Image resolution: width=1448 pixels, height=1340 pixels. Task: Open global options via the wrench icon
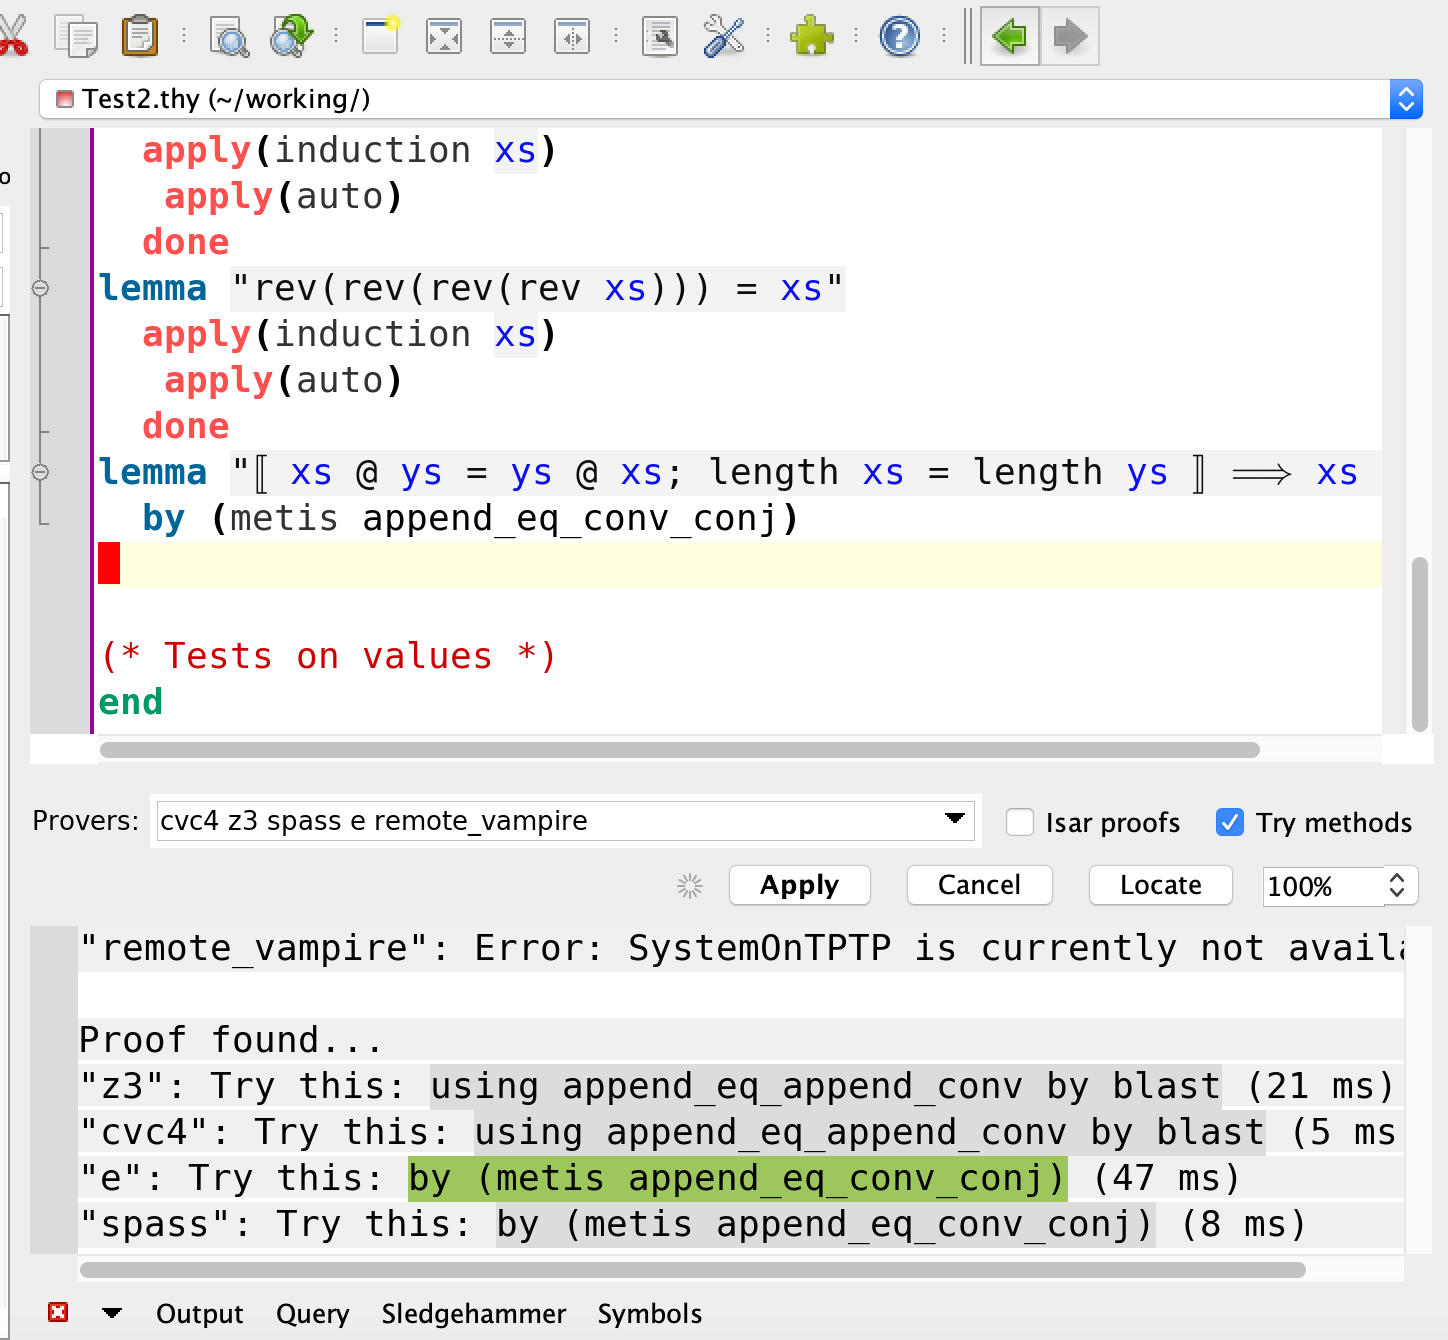tap(723, 35)
